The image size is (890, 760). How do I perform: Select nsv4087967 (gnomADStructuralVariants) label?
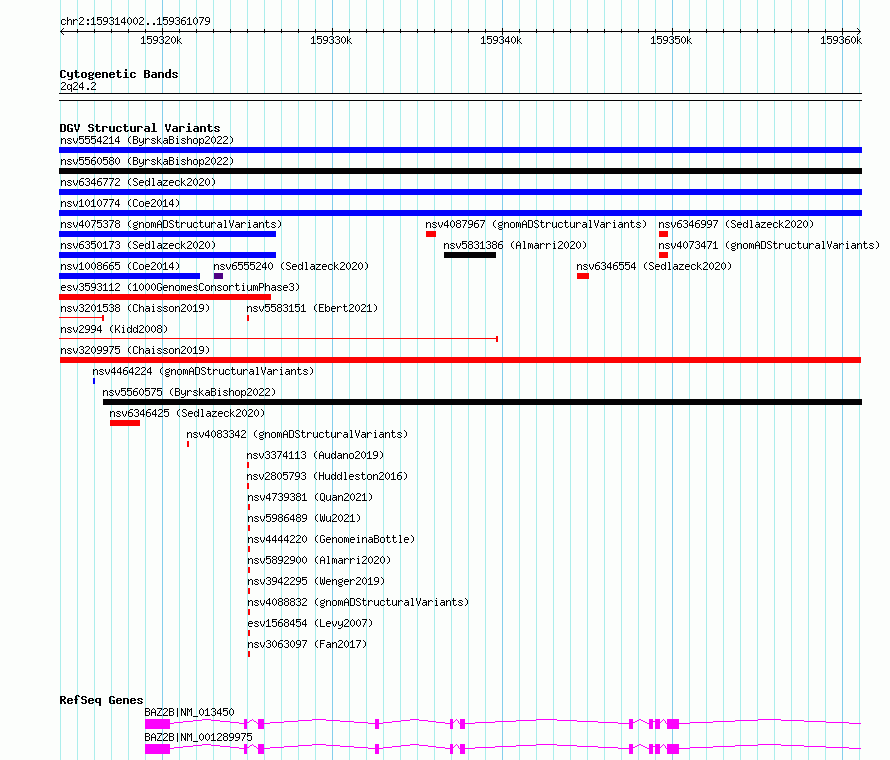tap(536, 224)
